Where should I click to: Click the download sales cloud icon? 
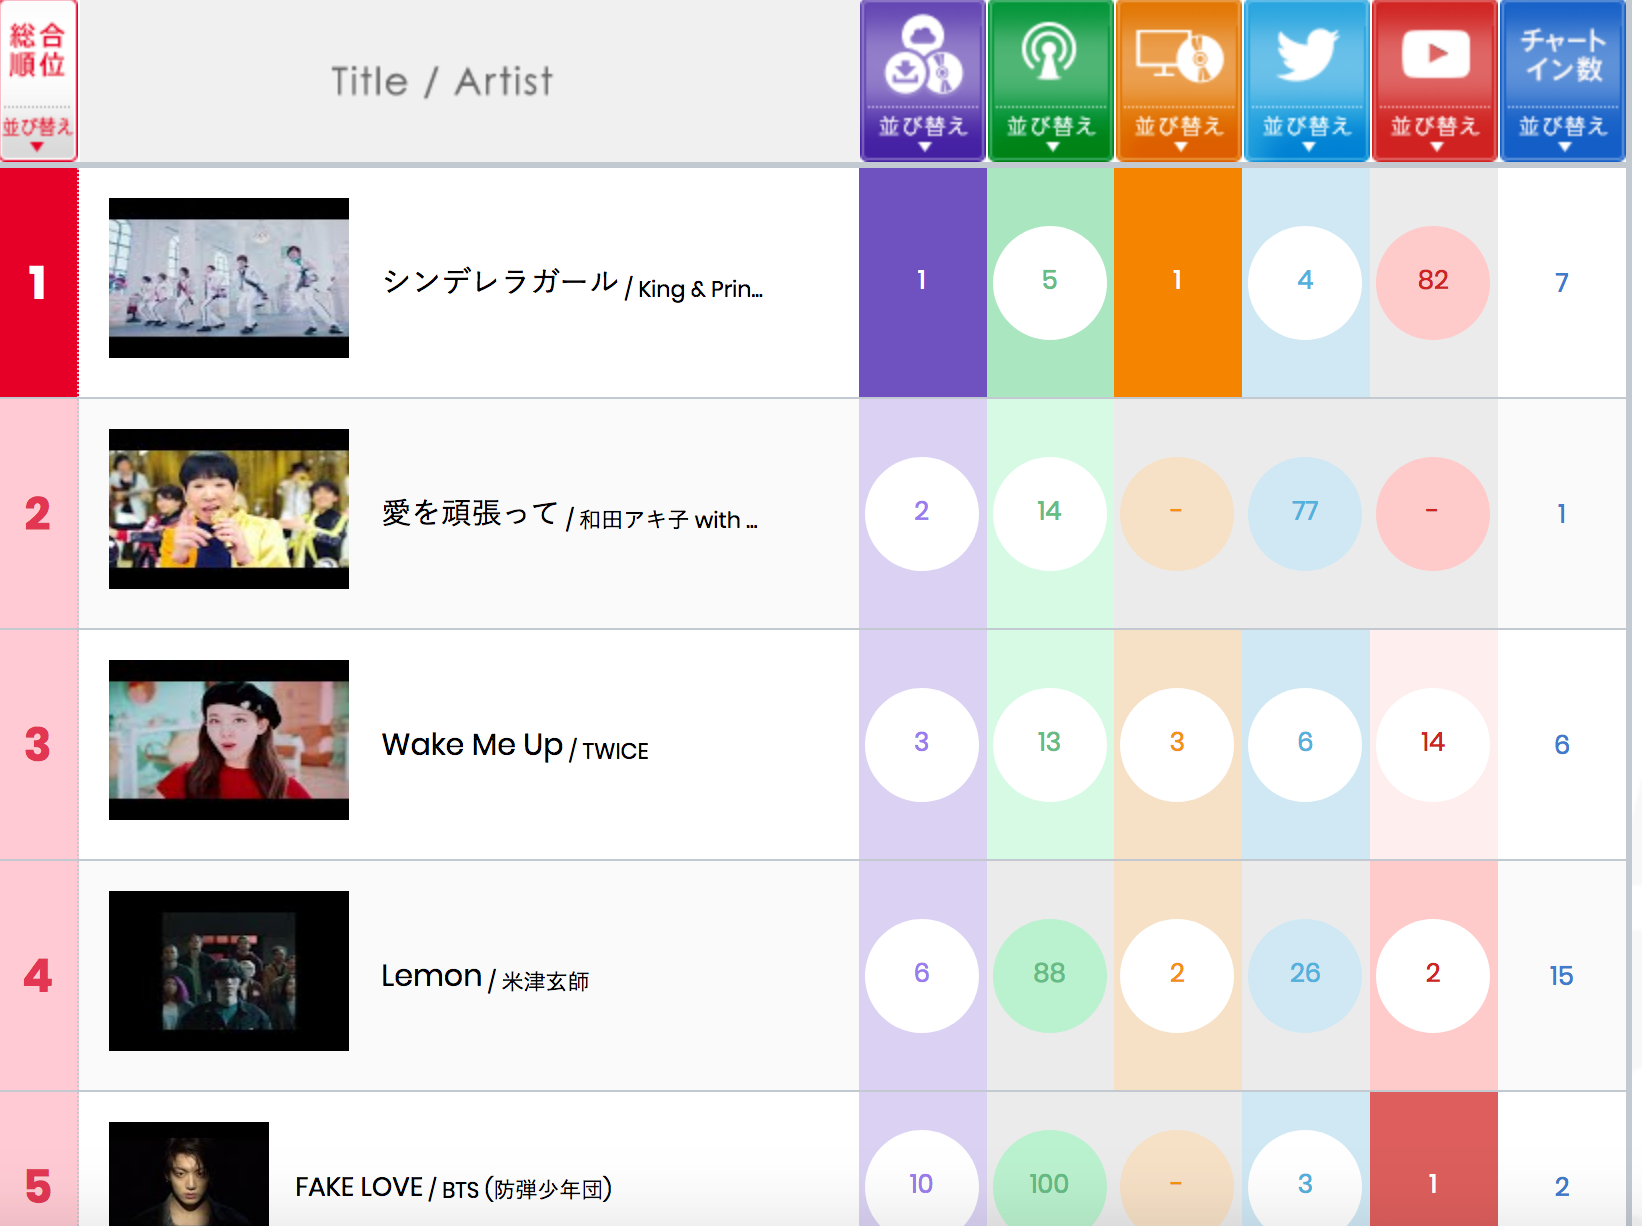(922, 56)
